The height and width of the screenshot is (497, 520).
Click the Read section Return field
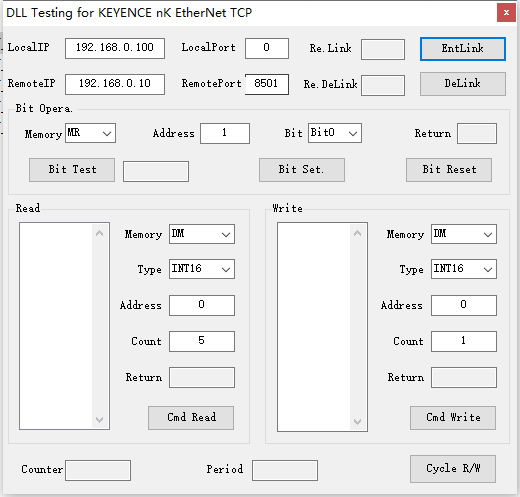pos(202,377)
